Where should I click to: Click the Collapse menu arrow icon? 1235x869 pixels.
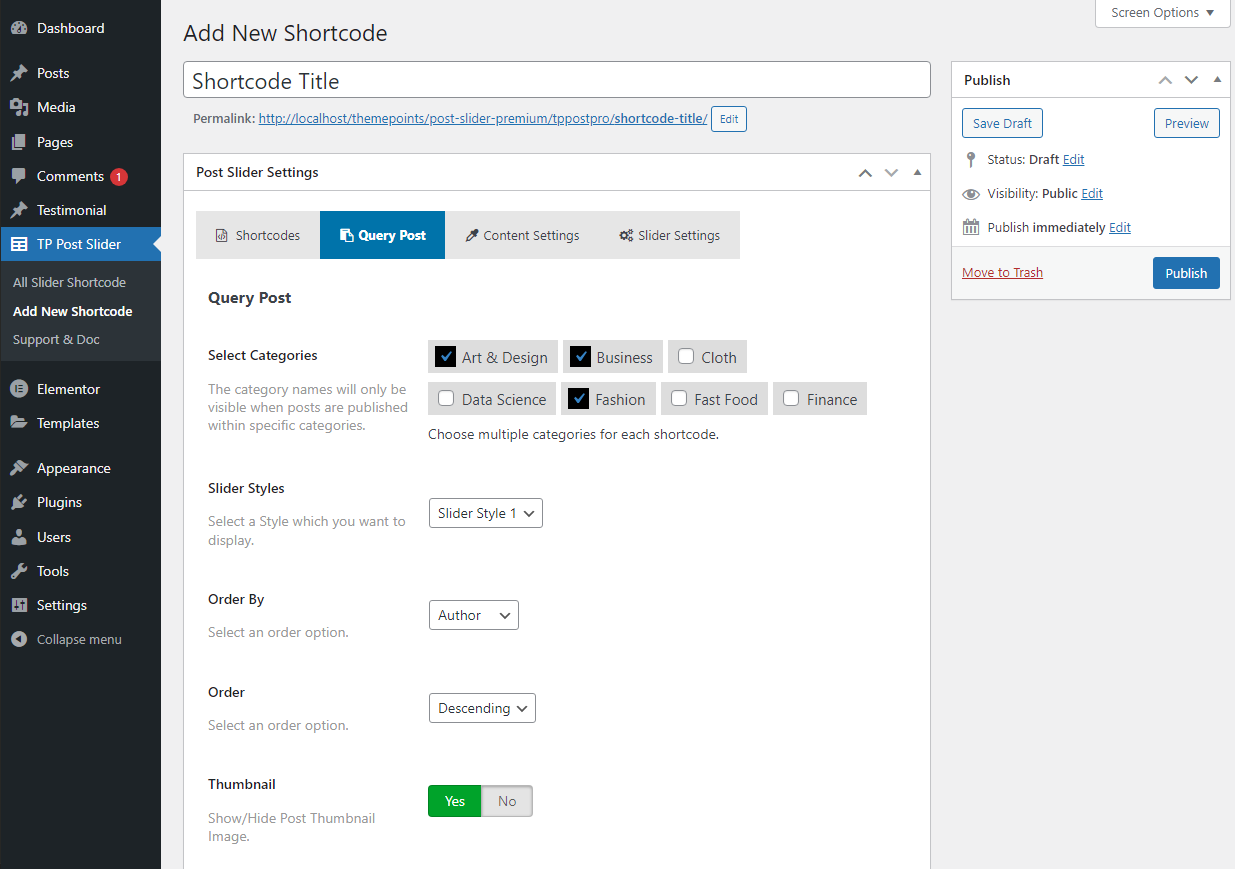[x=18, y=639]
